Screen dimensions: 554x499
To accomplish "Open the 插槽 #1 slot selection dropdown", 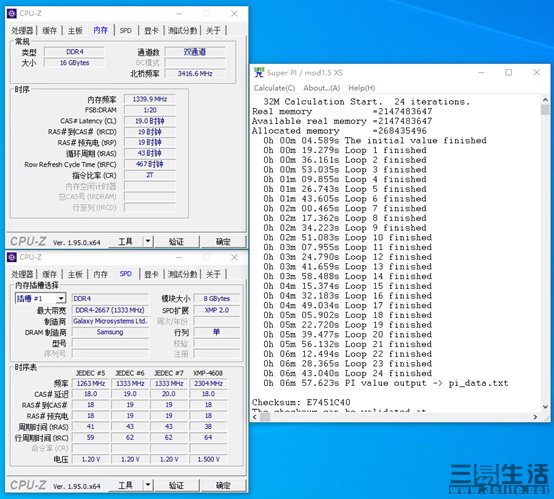I will [x=61, y=298].
